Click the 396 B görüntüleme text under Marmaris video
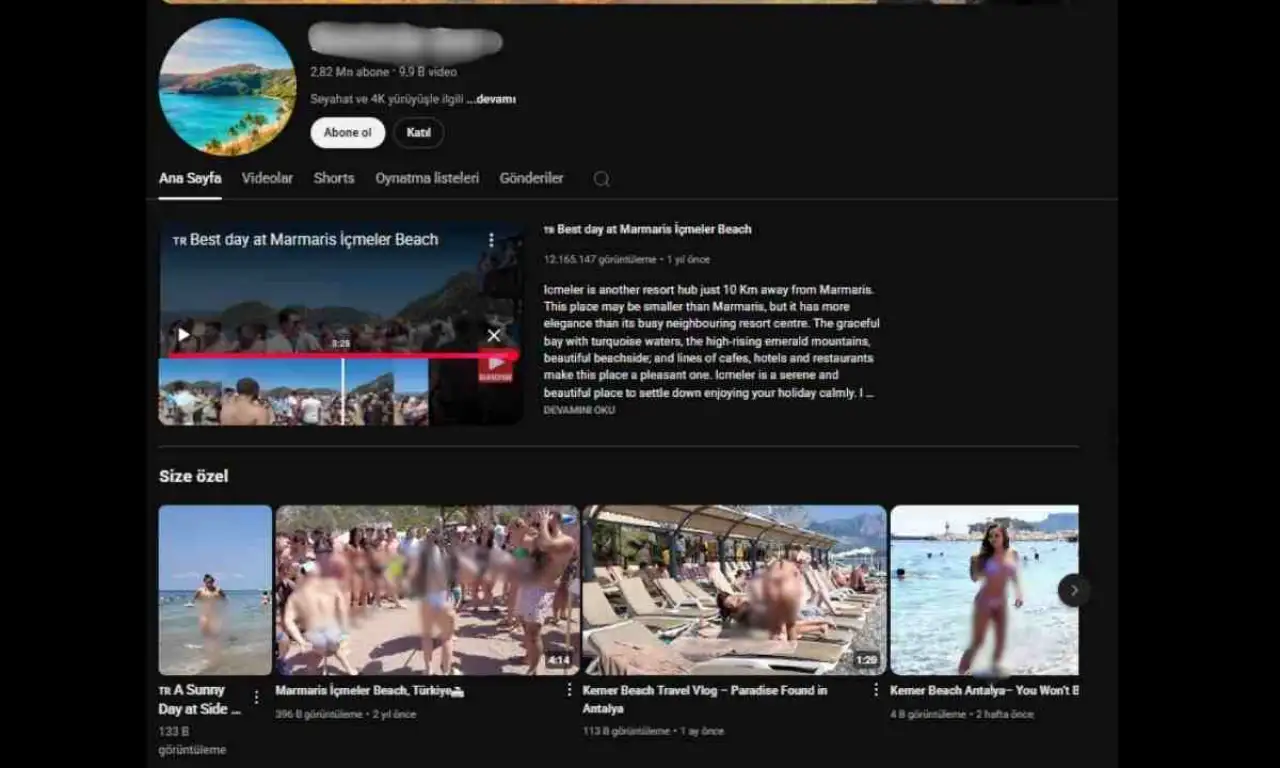Image resolution: width=1280 pixels, height=768 pixels. coord(319,714)
